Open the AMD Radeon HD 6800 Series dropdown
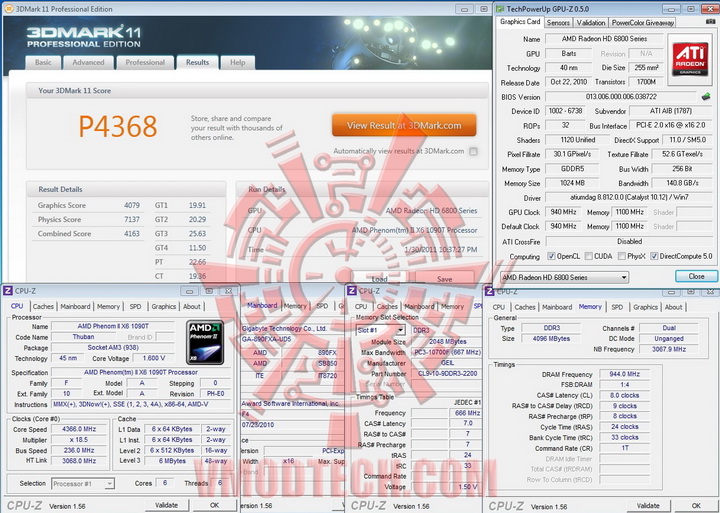 tap(564, 277)
